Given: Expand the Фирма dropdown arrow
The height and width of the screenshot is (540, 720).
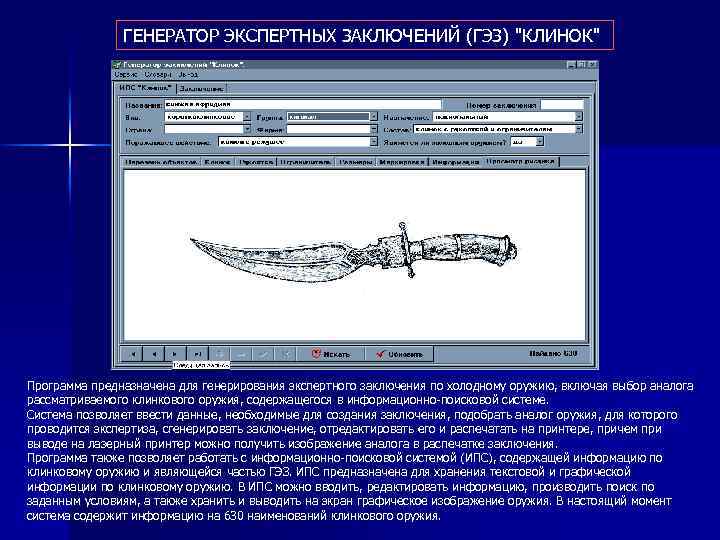Looking at the screenshot, I should (x=373, y=129).
